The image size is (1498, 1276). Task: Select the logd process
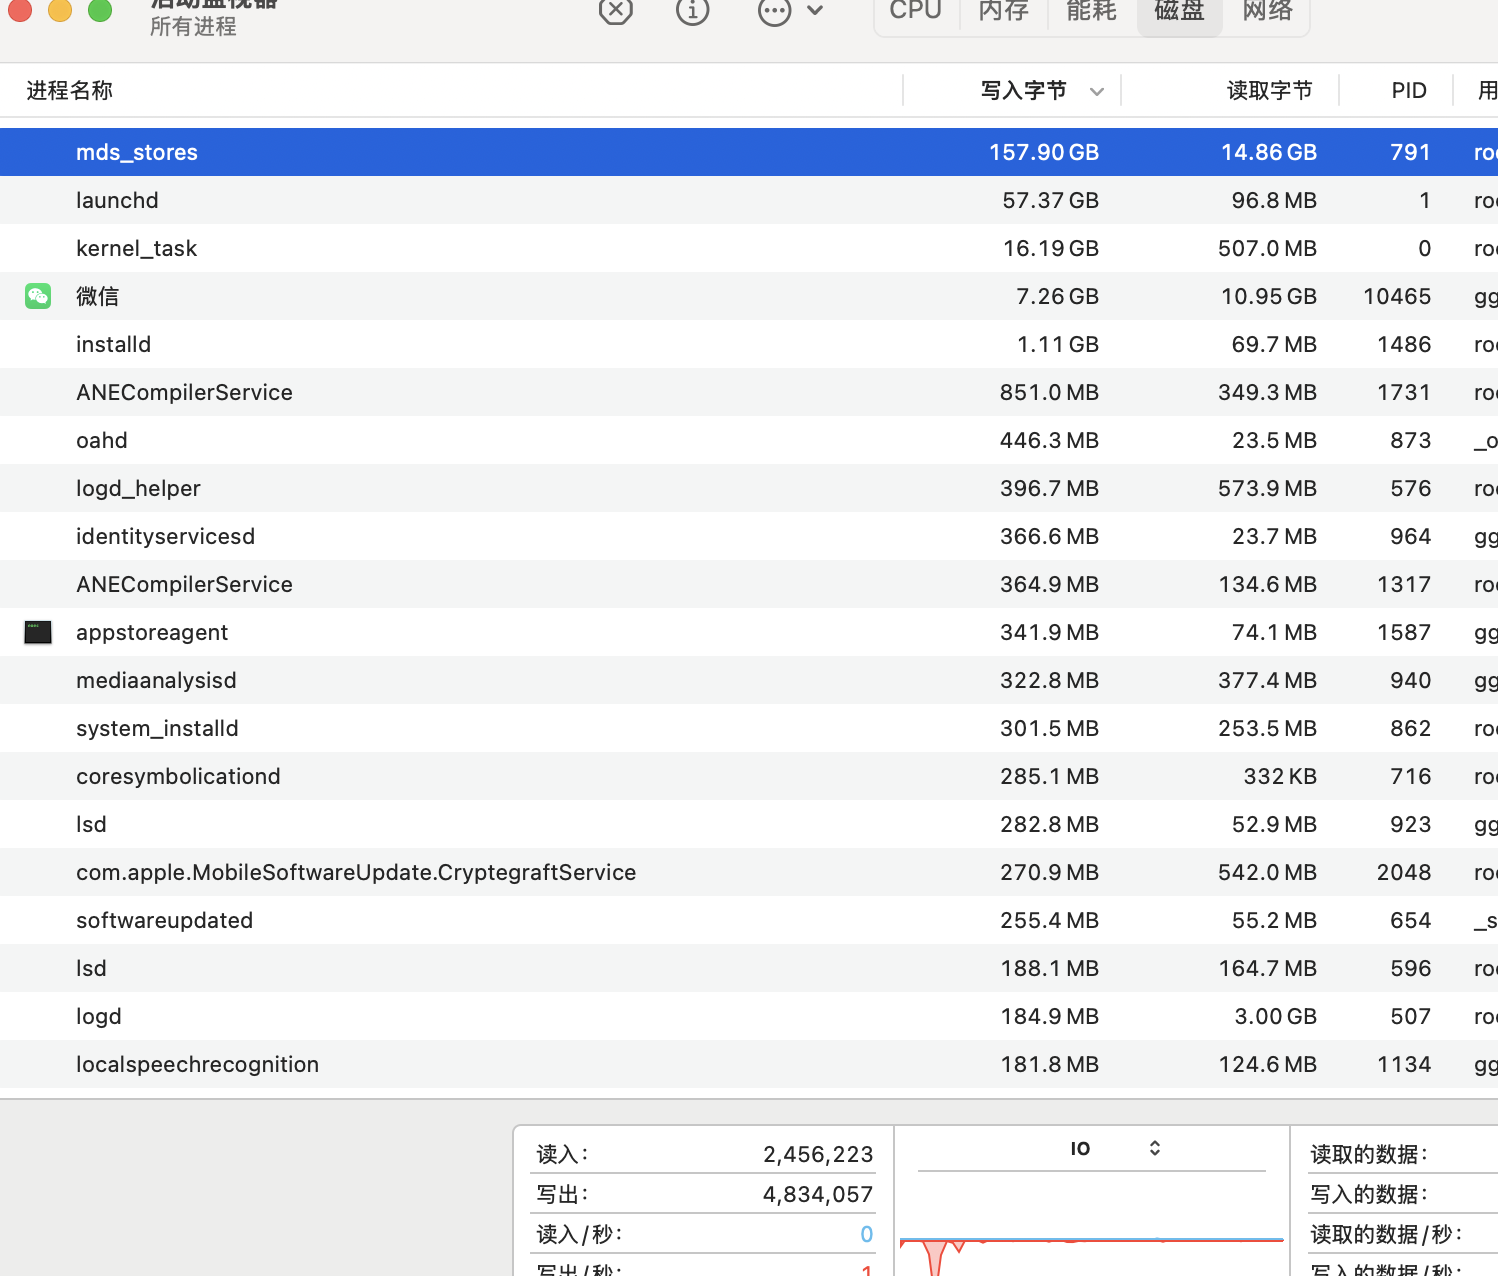(x=749, y=1016)
